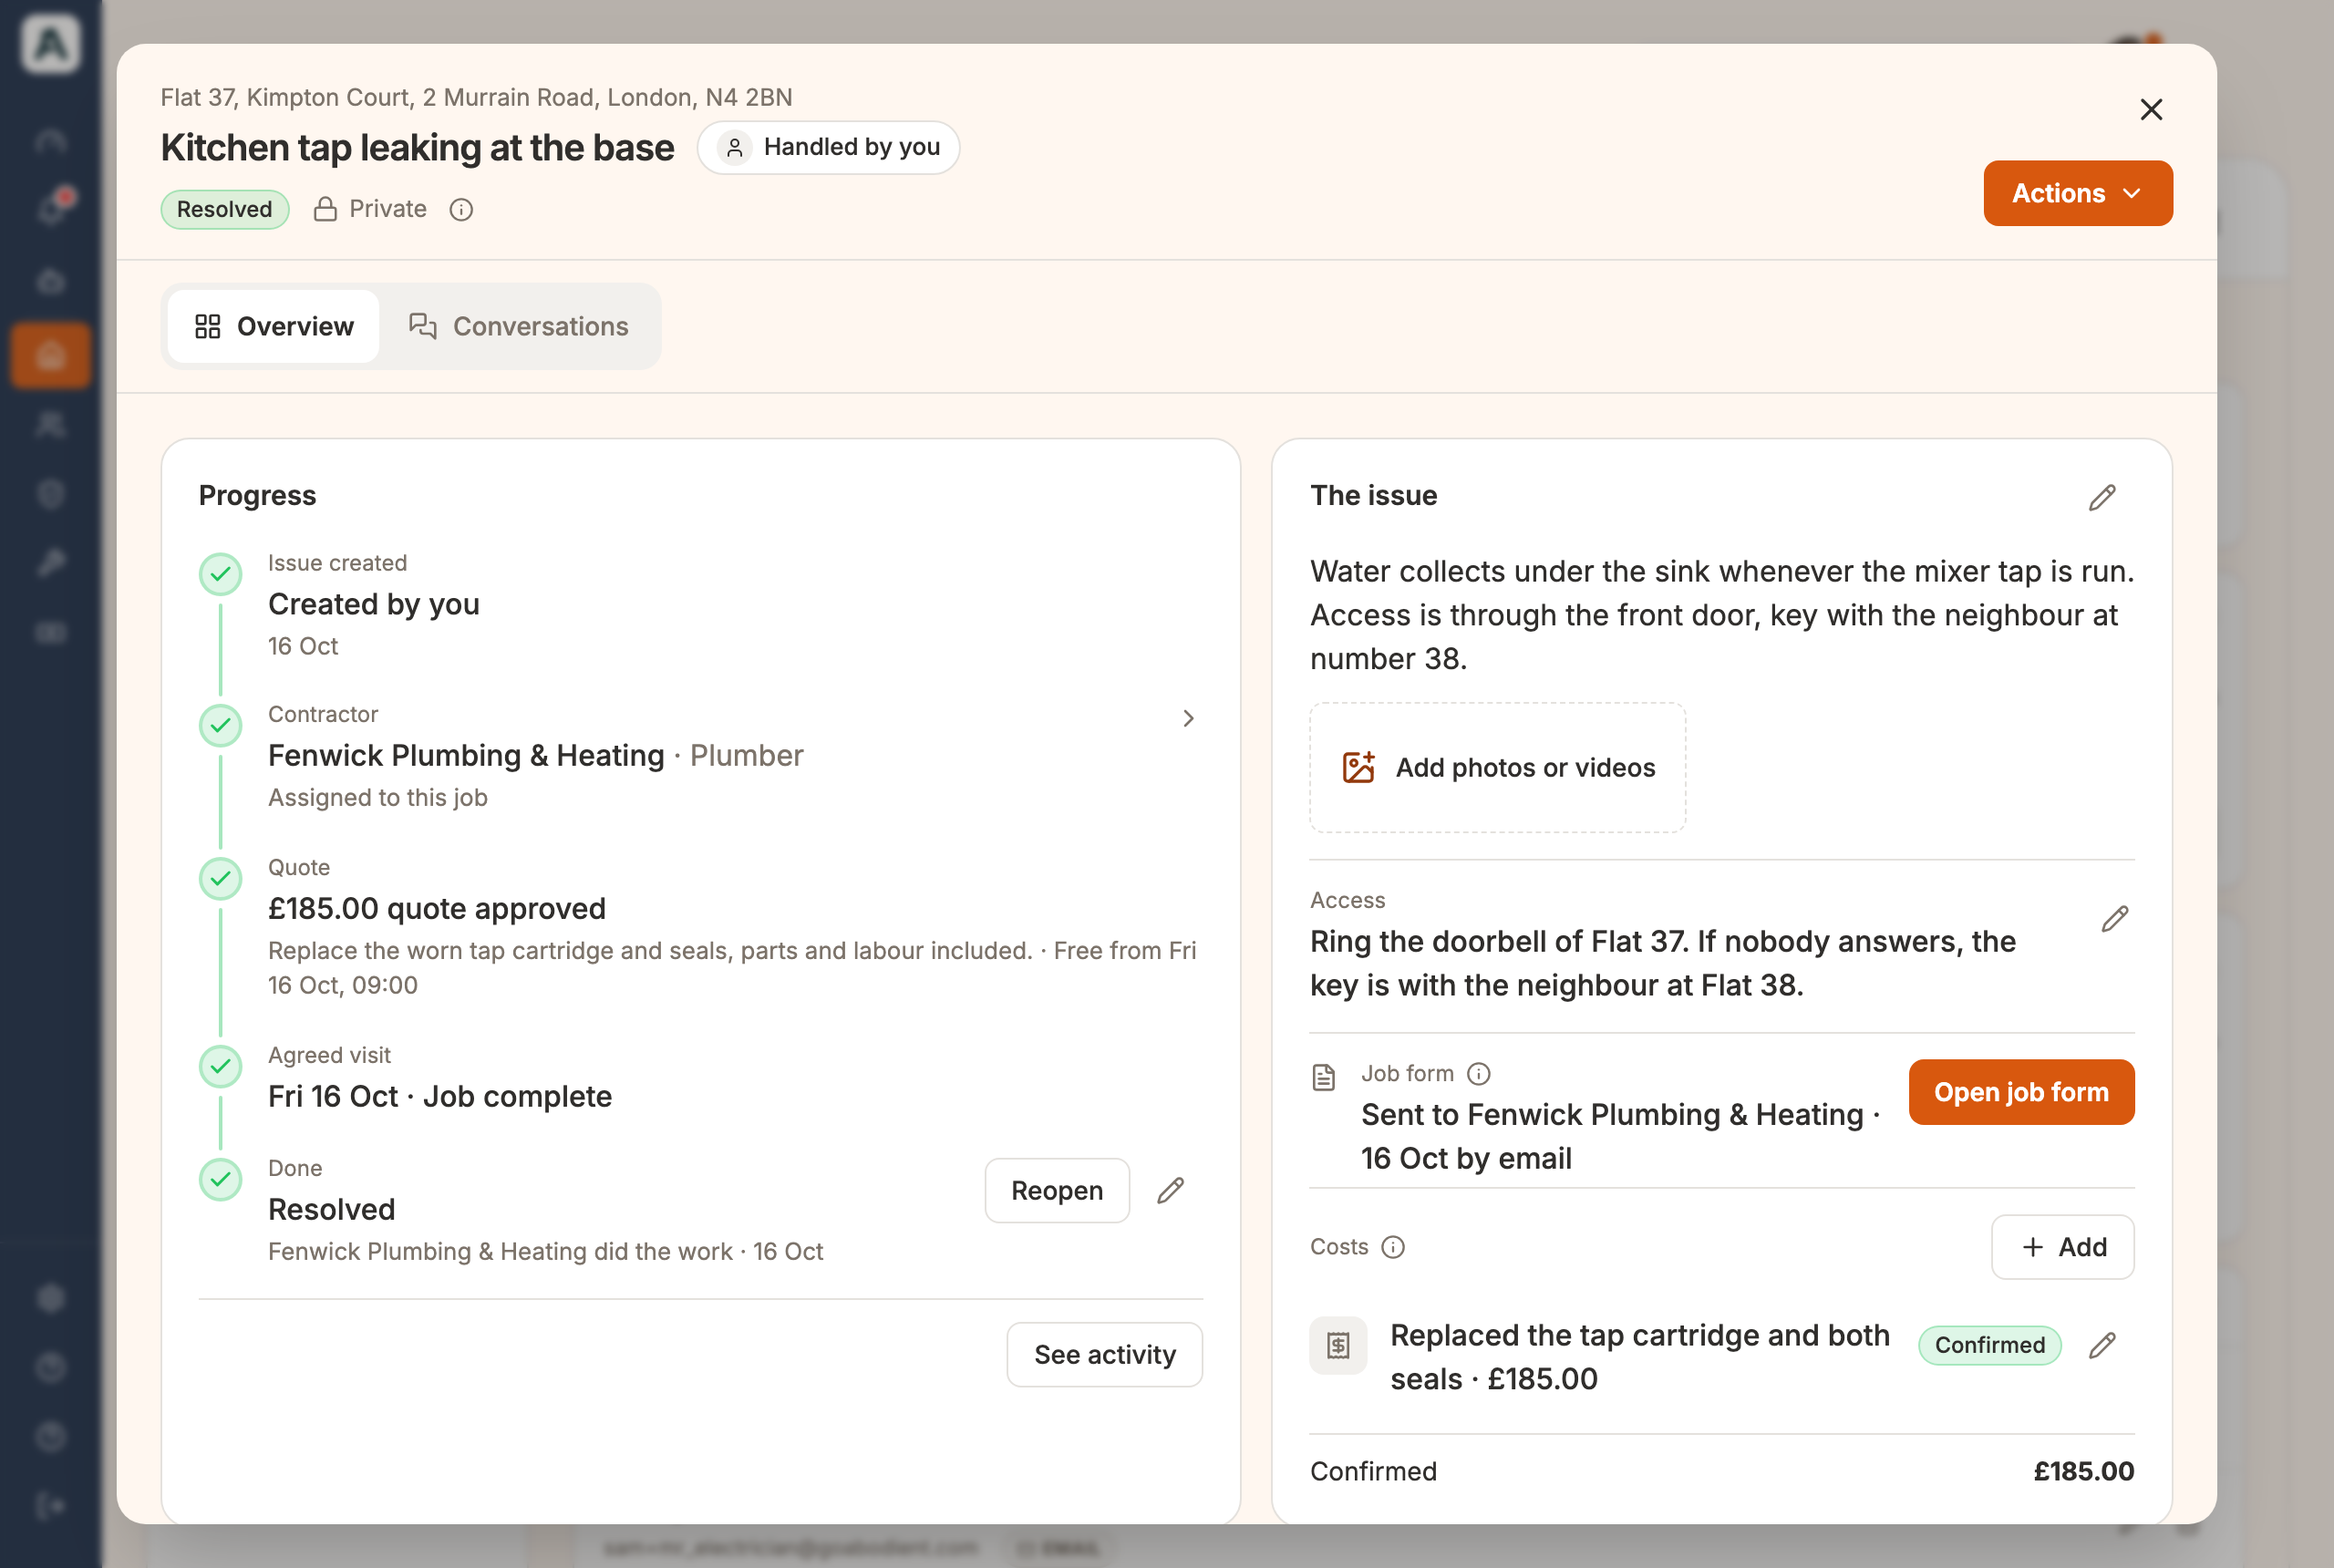Click the green Confirmed cost badge

1989,1344
